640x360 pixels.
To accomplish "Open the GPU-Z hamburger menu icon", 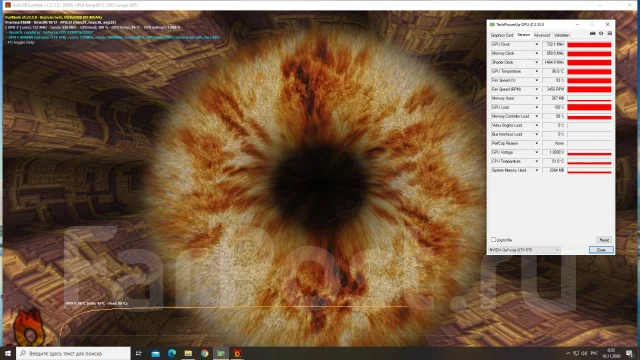I will pos(609,33).
